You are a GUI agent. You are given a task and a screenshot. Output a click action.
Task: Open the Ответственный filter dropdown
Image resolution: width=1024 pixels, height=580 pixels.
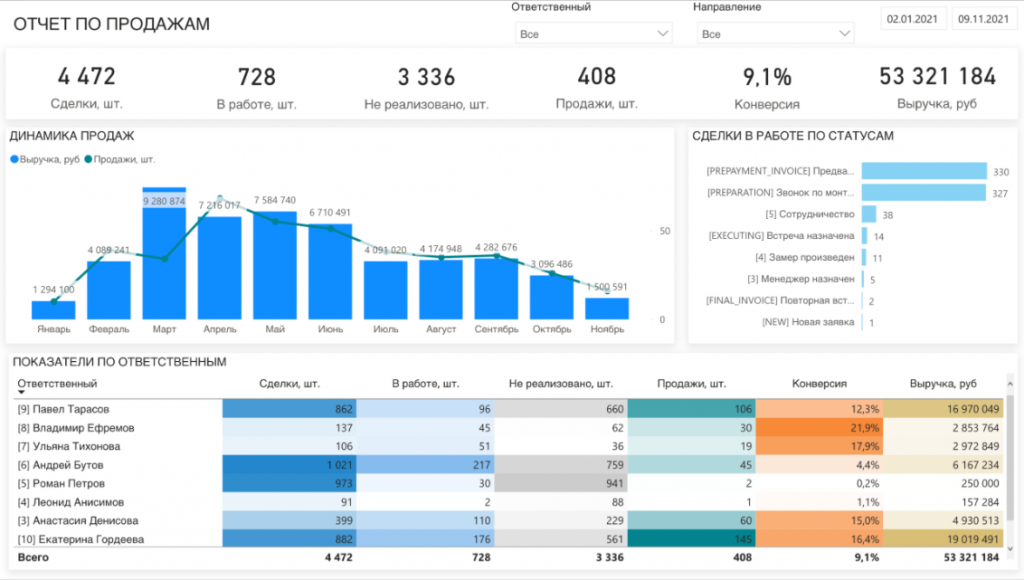tap(593, 34)
